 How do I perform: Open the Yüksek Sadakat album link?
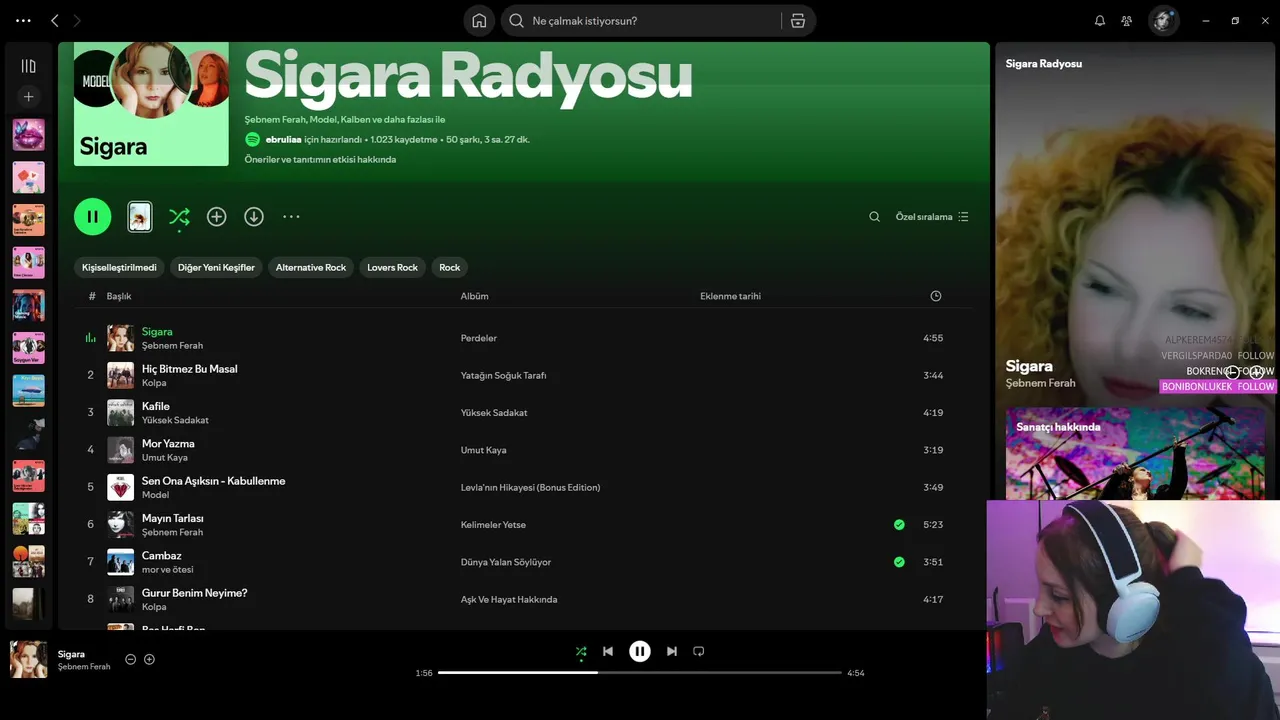[x=494, y=413]
